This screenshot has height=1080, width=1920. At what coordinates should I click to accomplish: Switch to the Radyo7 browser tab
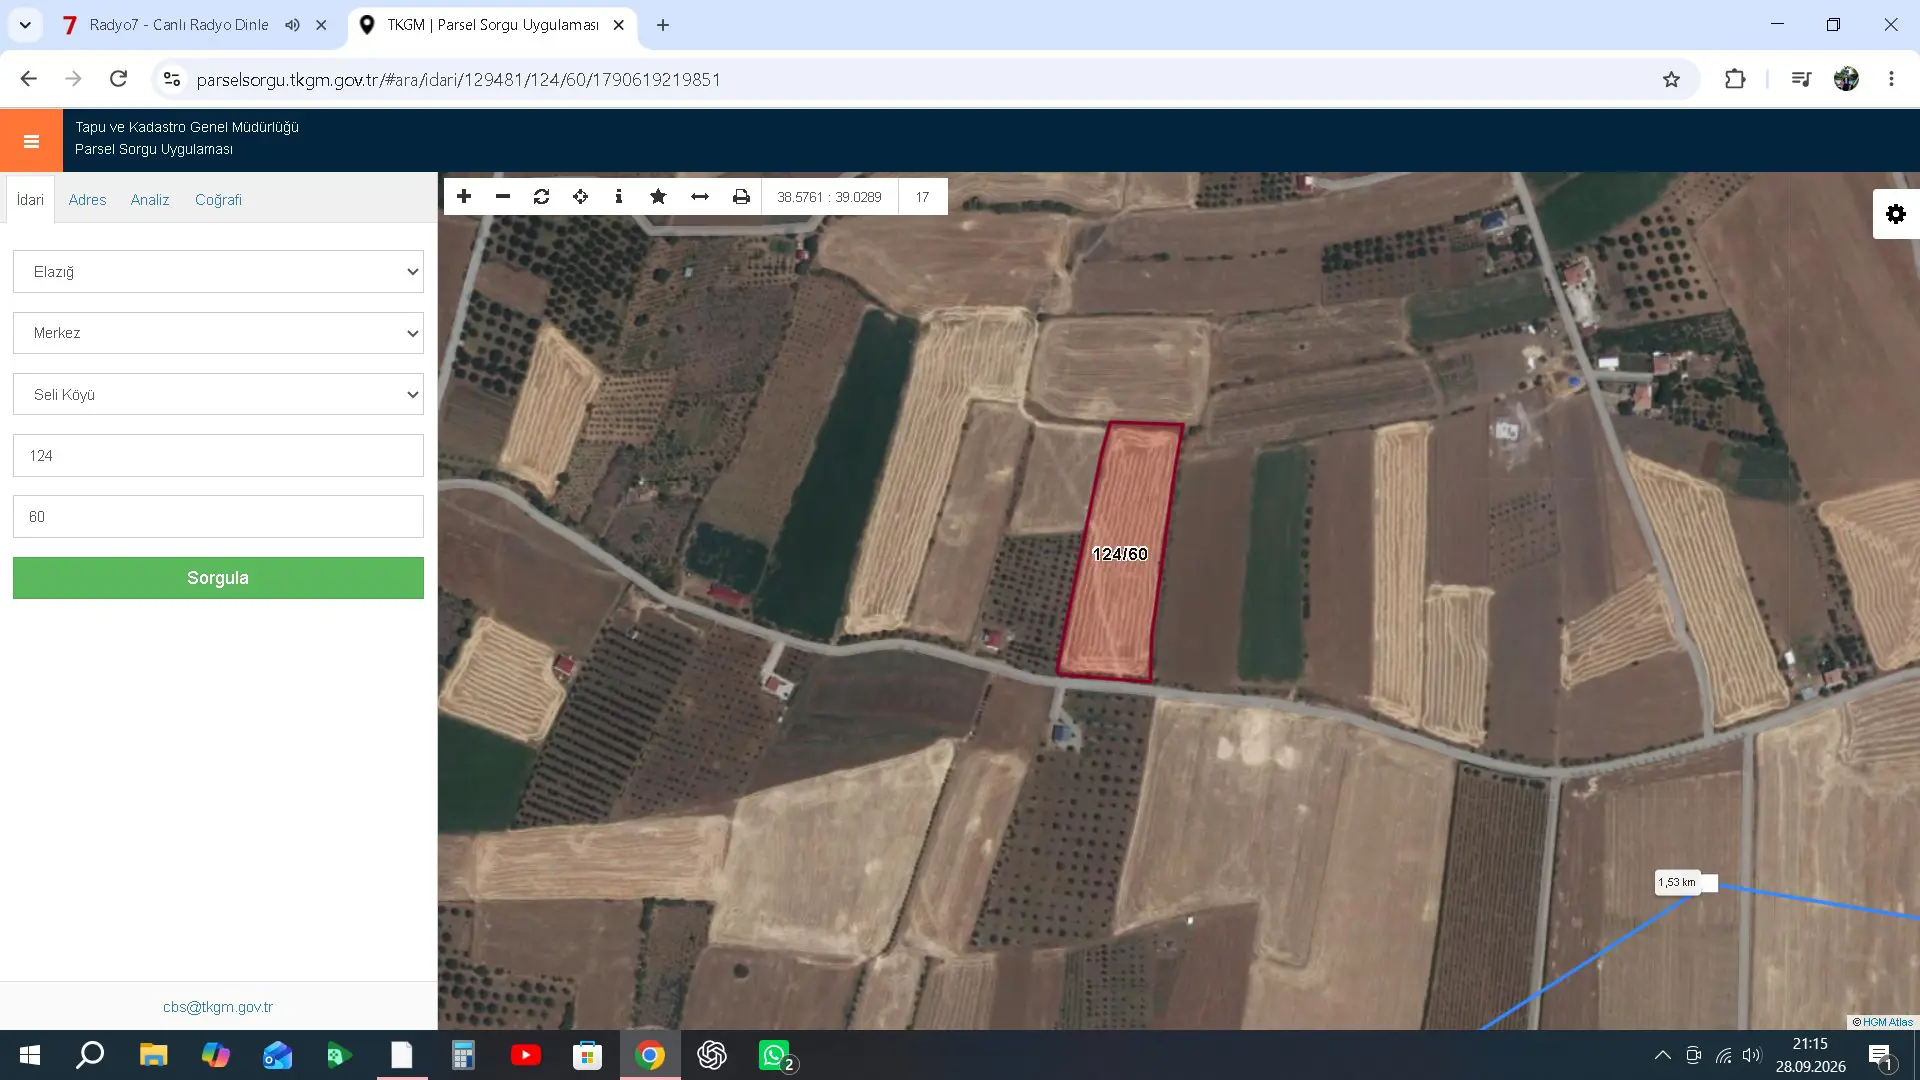point(178,25)
